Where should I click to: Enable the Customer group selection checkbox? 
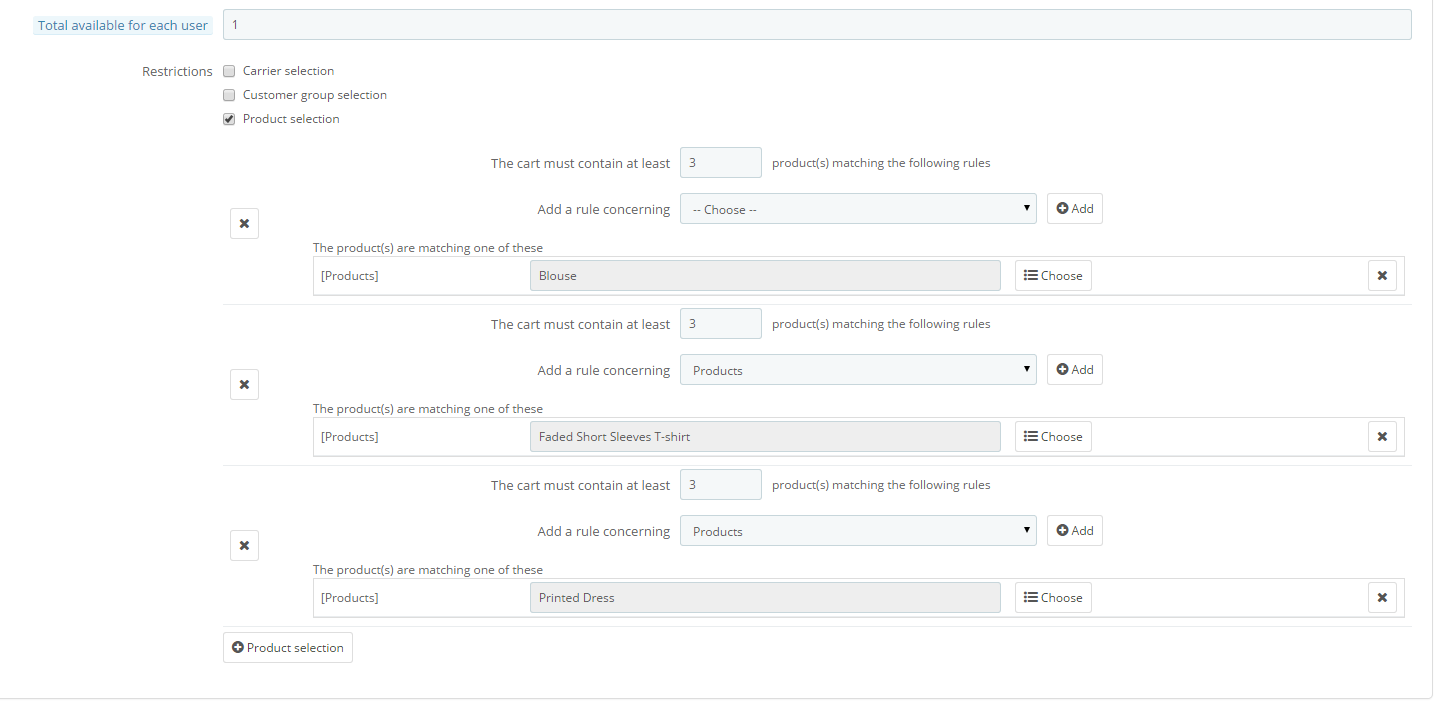click(230, 95)
